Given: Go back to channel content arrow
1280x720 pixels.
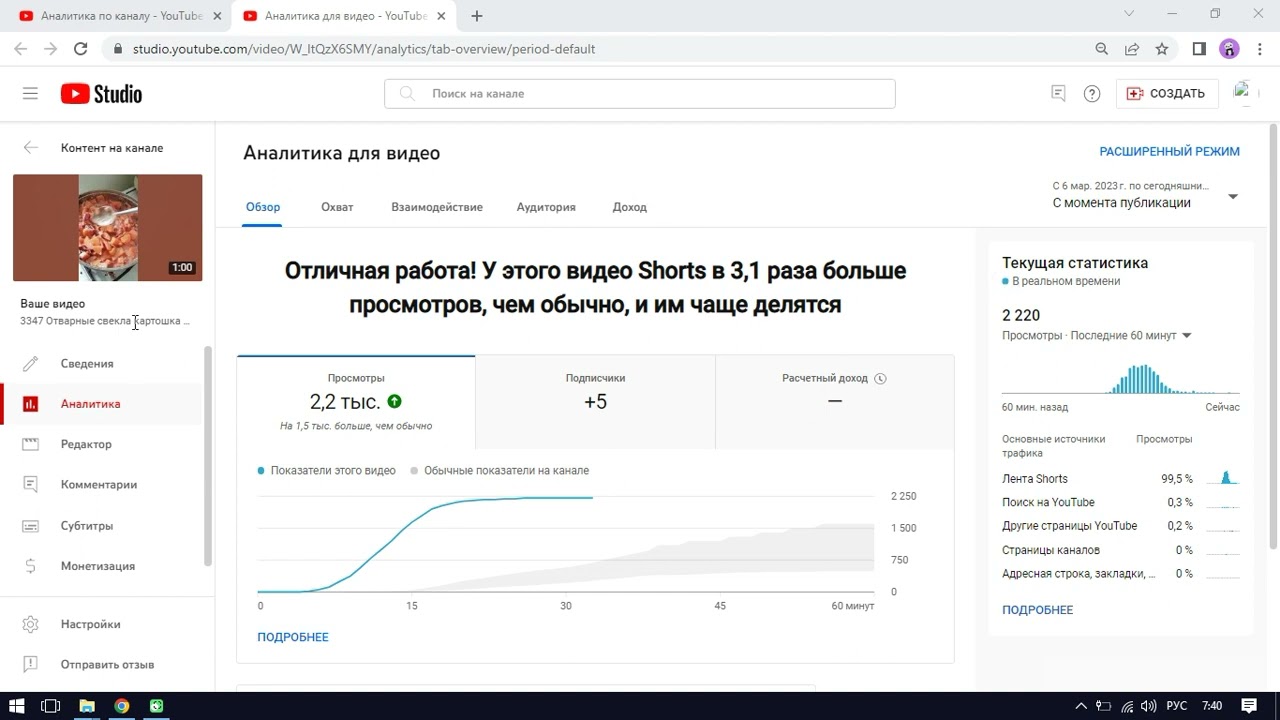Looking at the screenshot, I should click(31, 148).
